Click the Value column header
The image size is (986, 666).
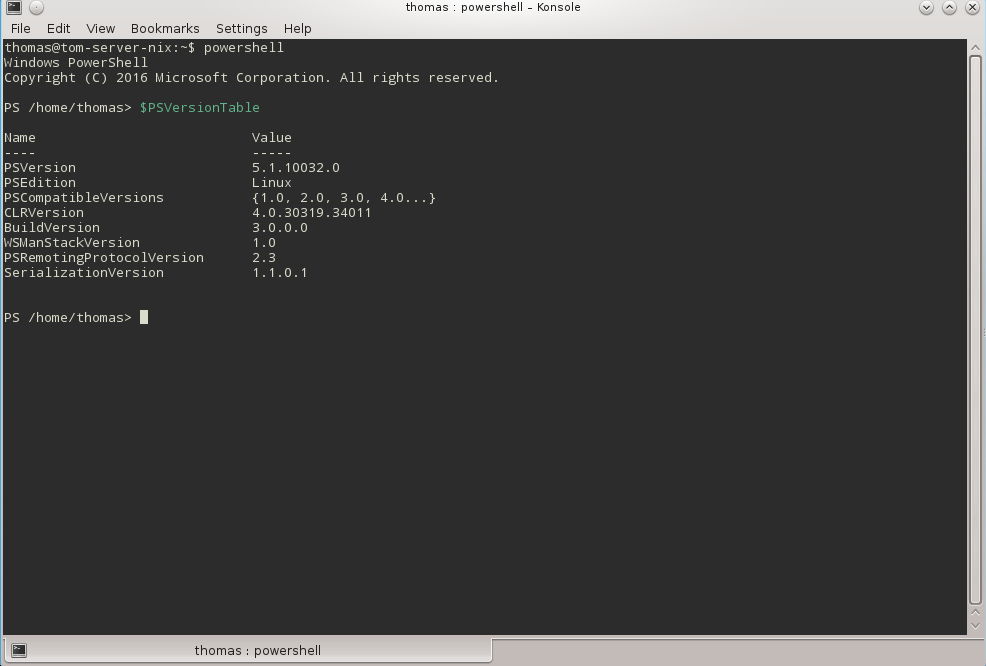[x=272, y=138]
